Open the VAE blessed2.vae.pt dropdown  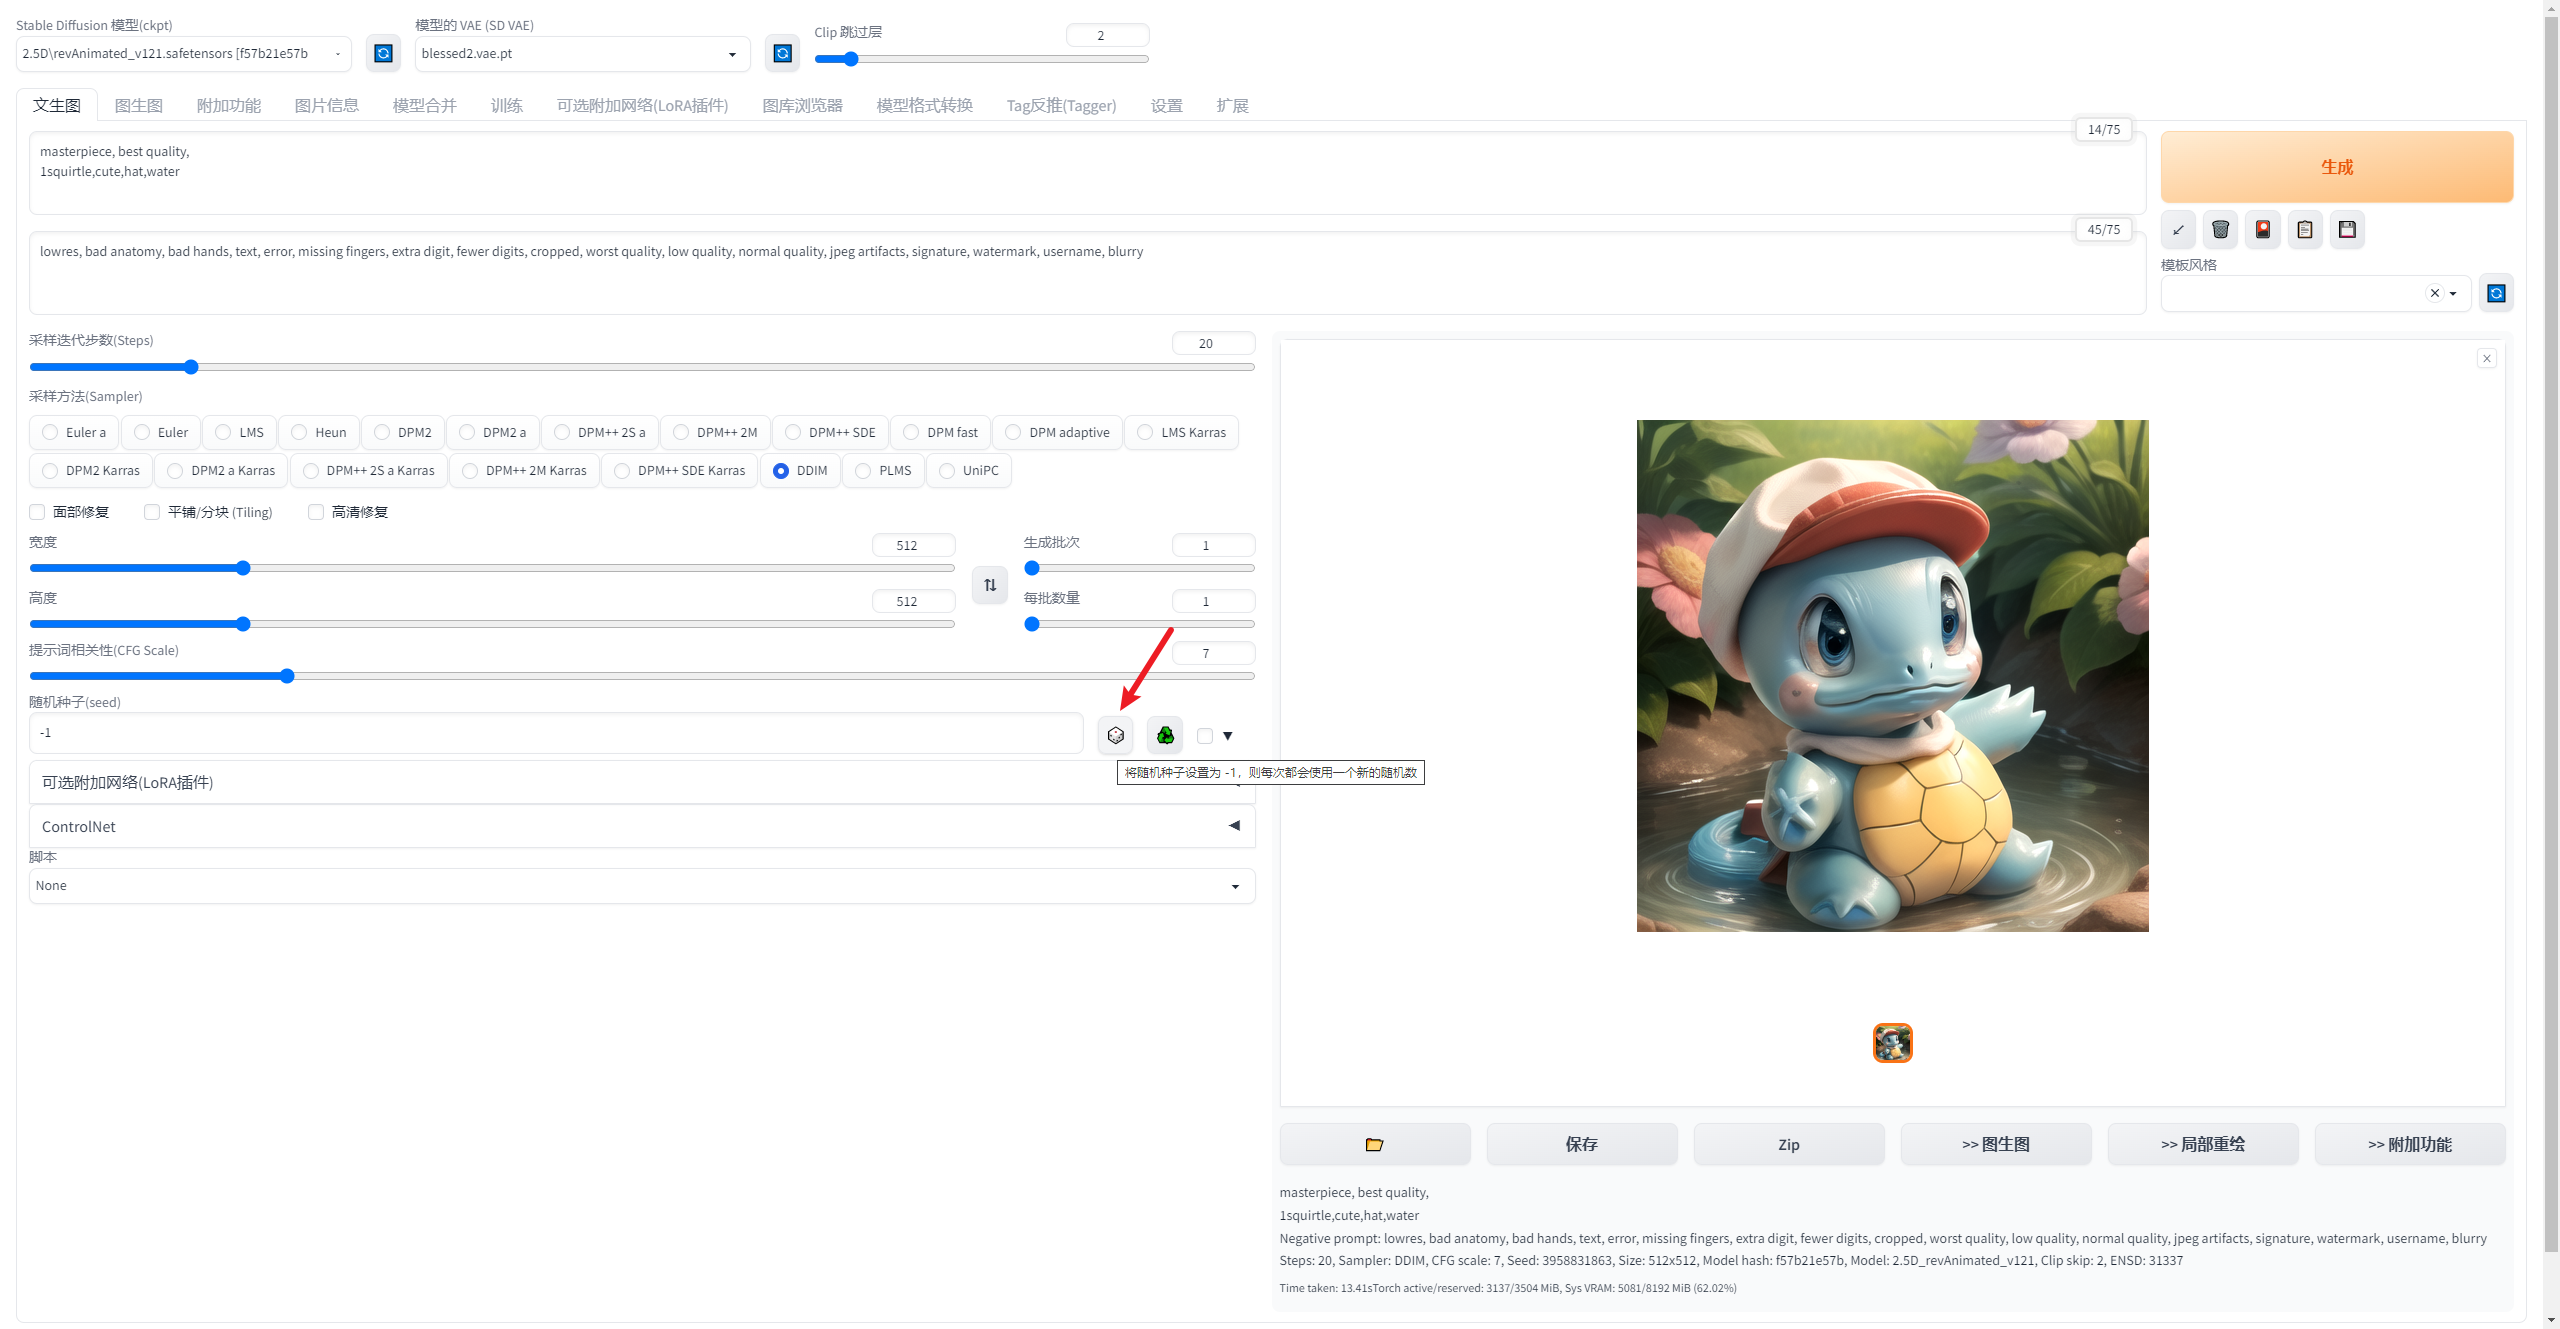(x=582, y=54)
